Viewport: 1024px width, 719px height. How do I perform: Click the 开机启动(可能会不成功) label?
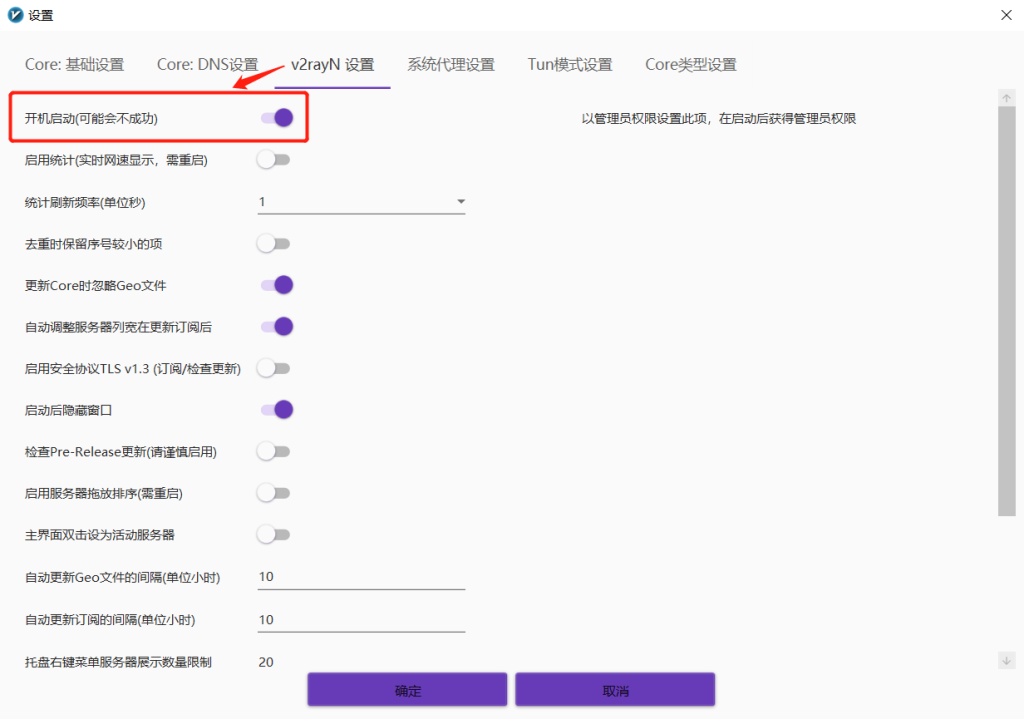91,118
